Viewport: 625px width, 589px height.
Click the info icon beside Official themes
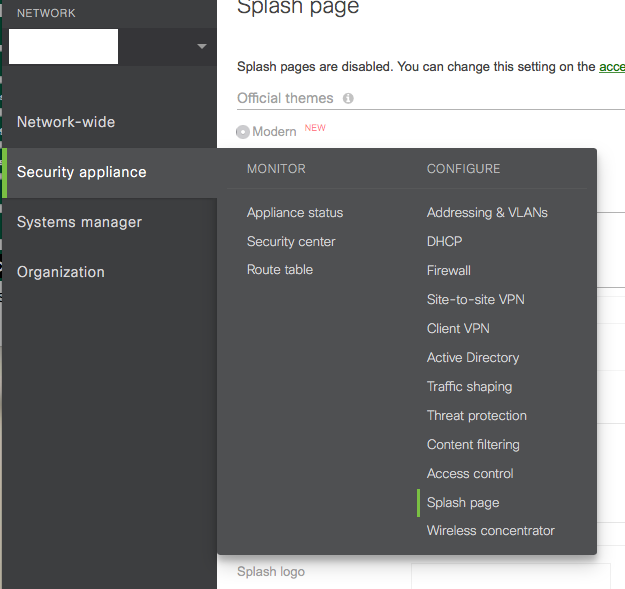348,99
